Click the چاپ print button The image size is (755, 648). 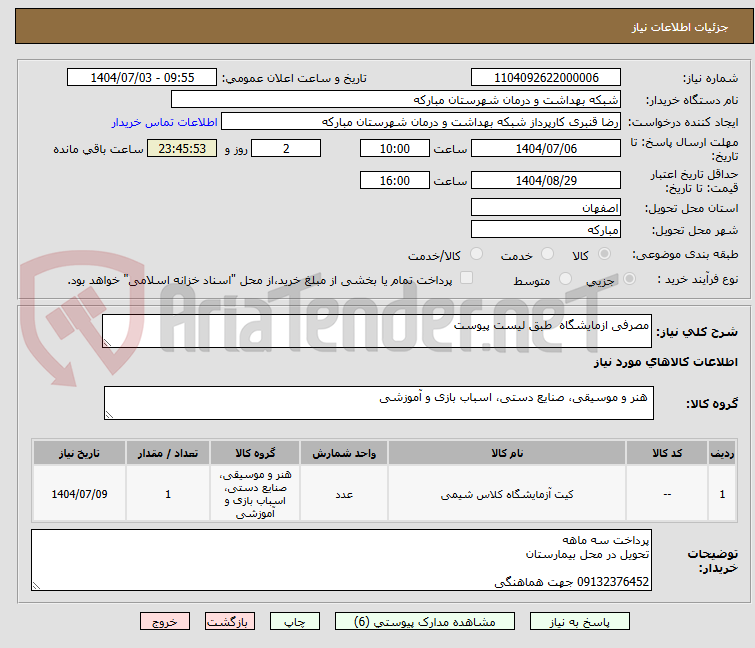[x=295, y=622]
